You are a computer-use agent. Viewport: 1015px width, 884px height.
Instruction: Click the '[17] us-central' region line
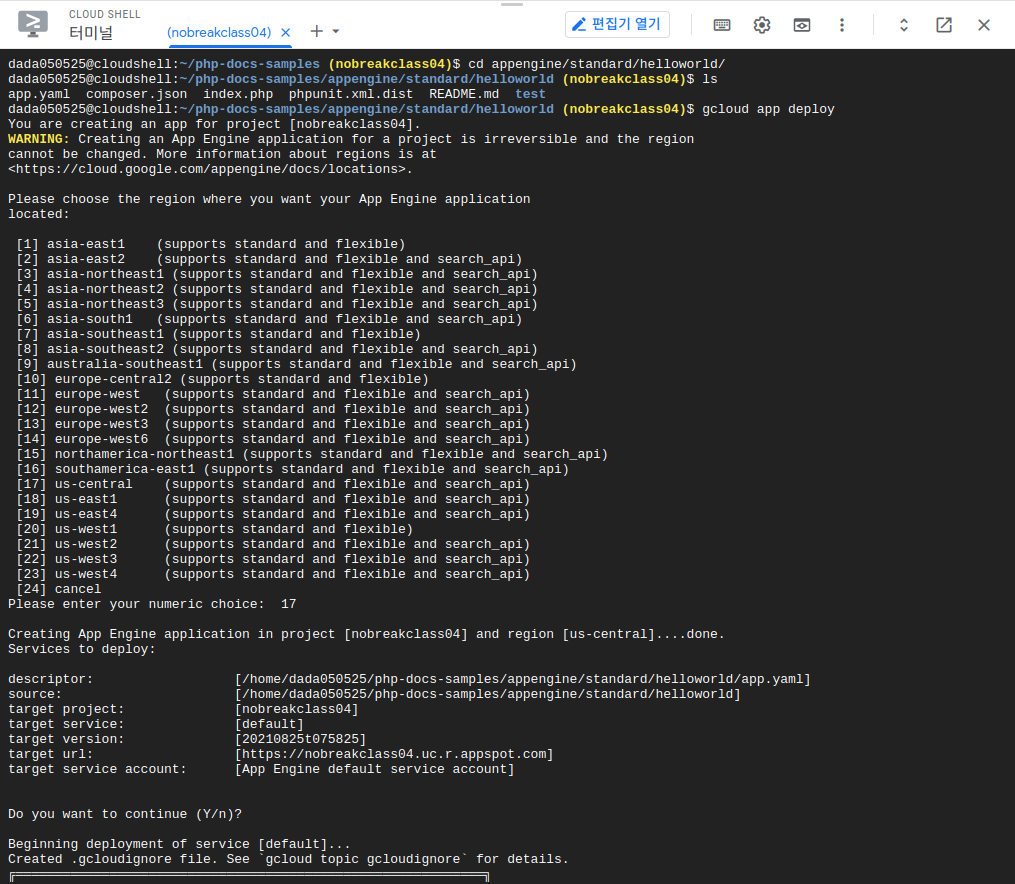(x=273, y=484)
